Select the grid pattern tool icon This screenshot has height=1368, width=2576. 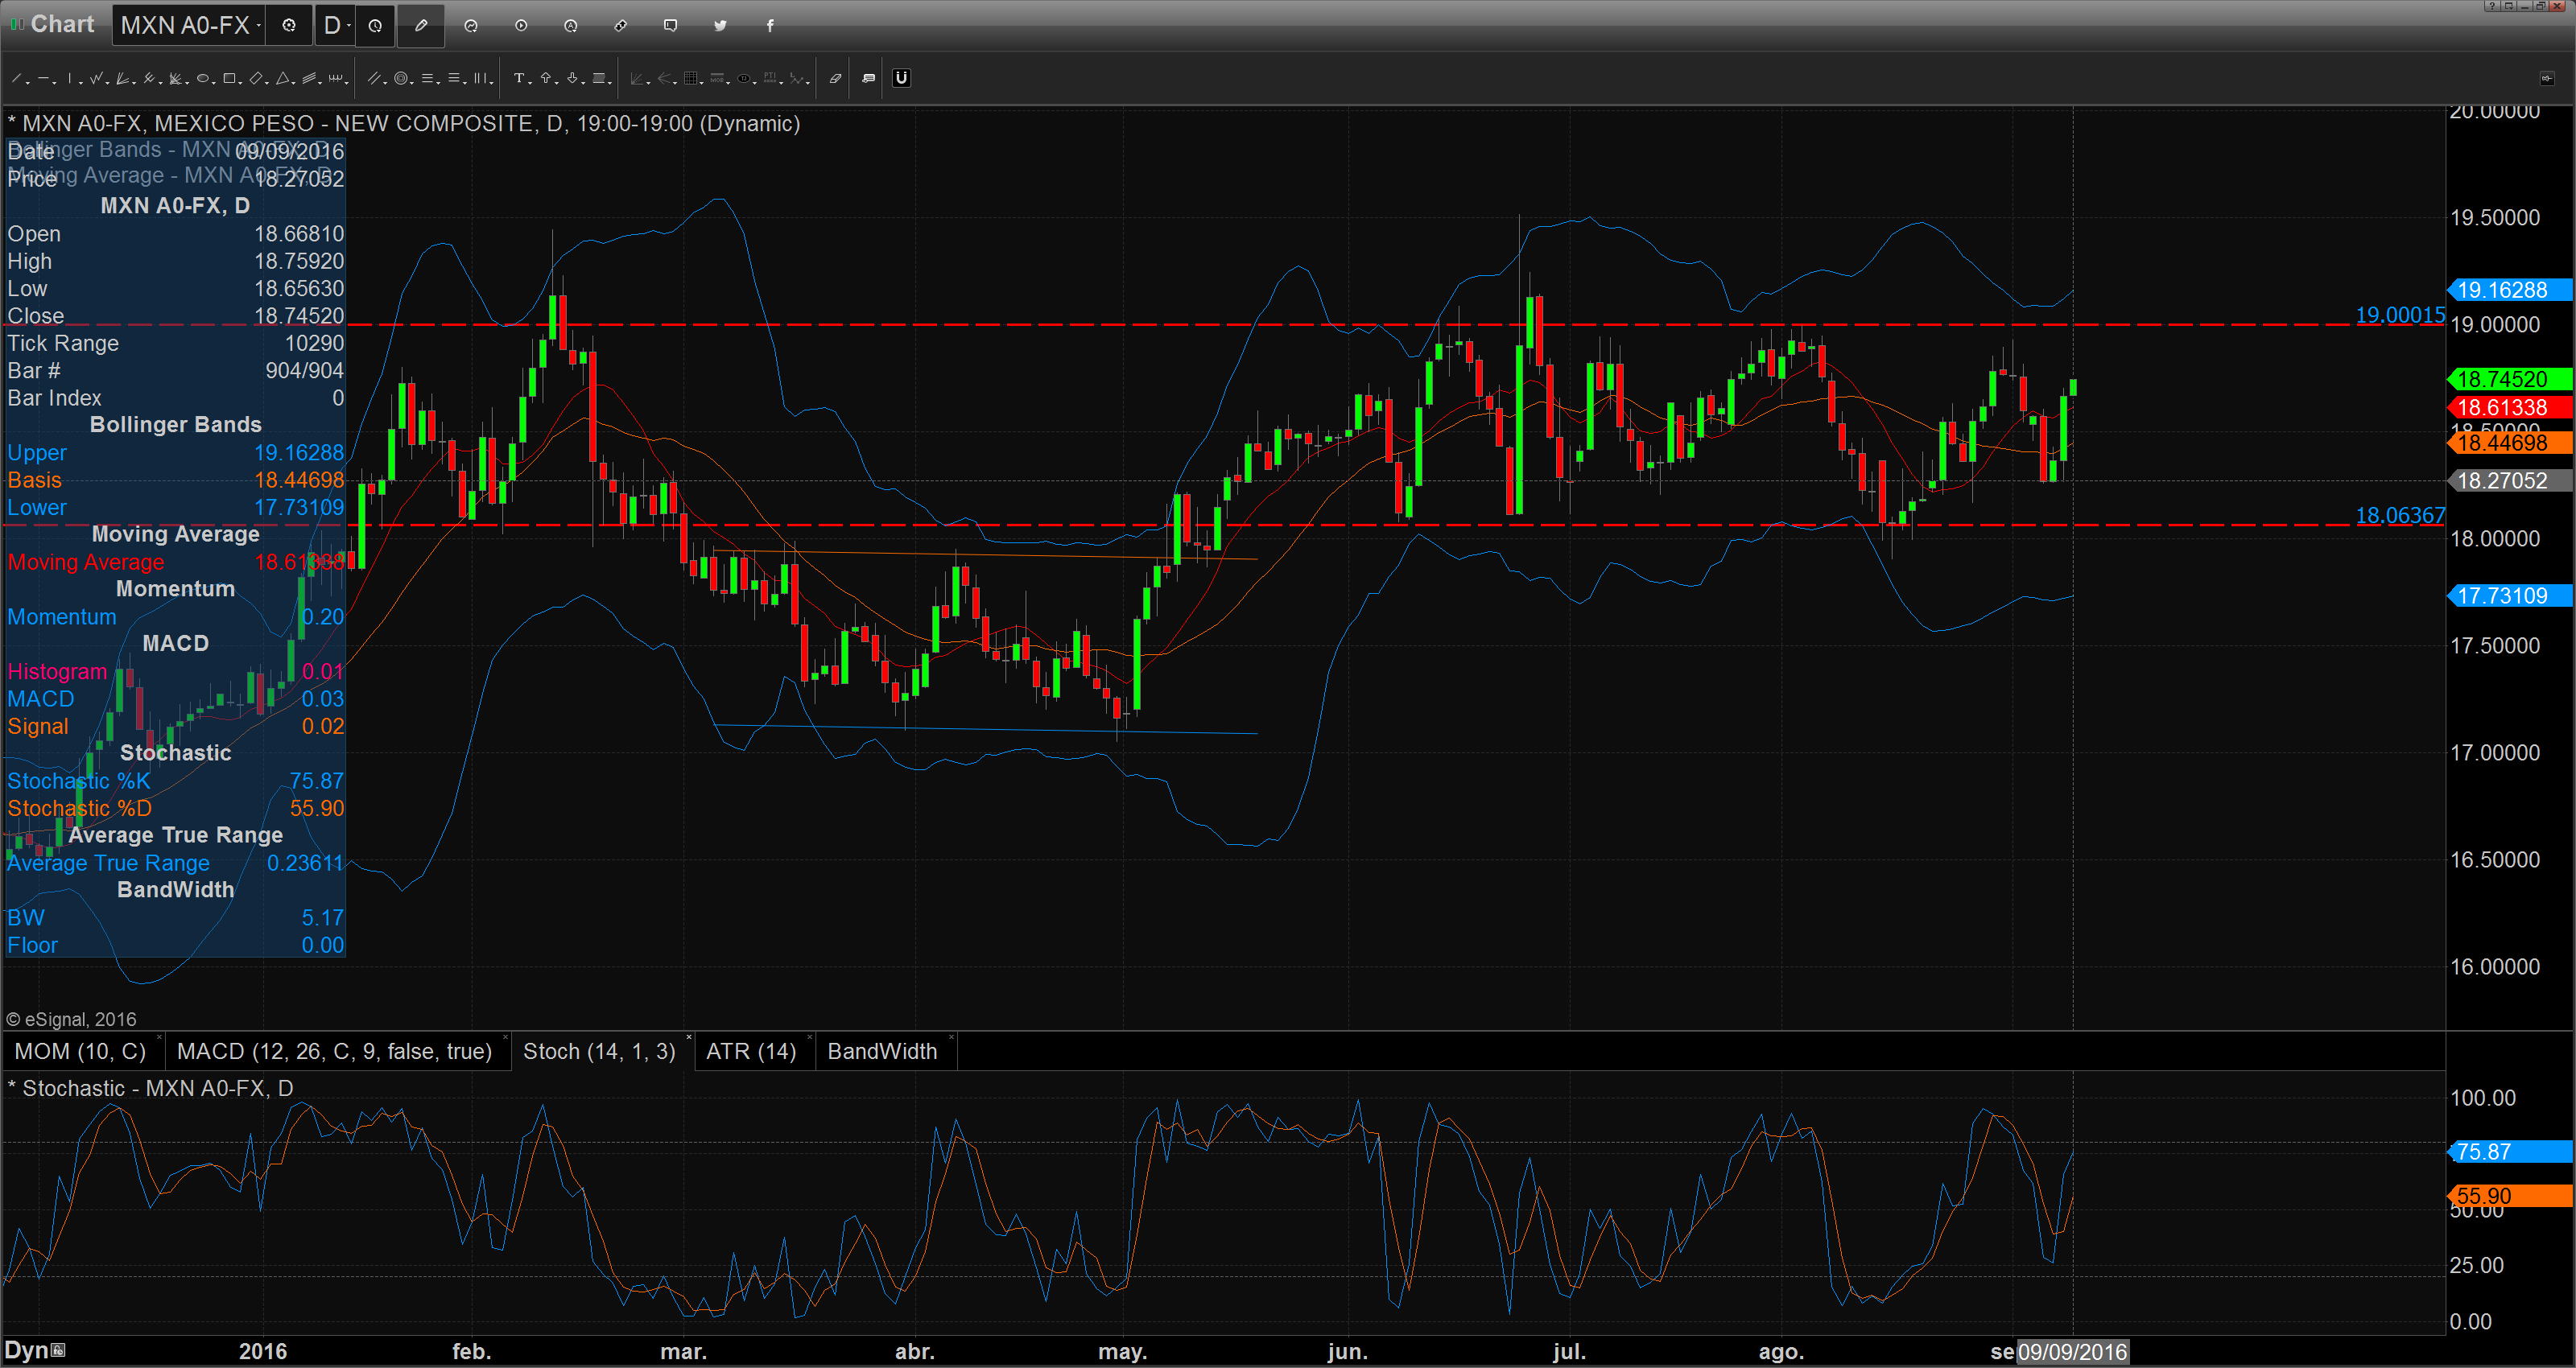point(691,78)
